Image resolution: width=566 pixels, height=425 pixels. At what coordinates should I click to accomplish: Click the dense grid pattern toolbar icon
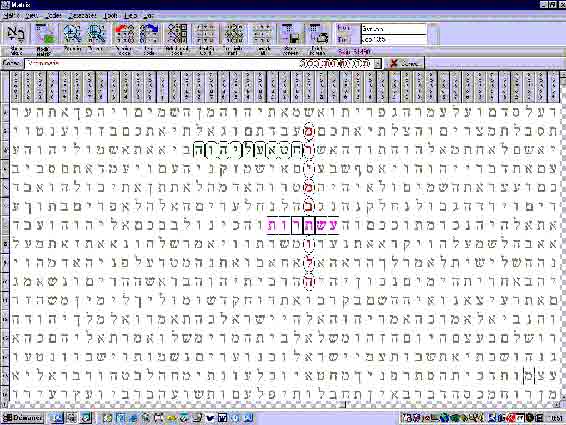[x=234, y=34]
